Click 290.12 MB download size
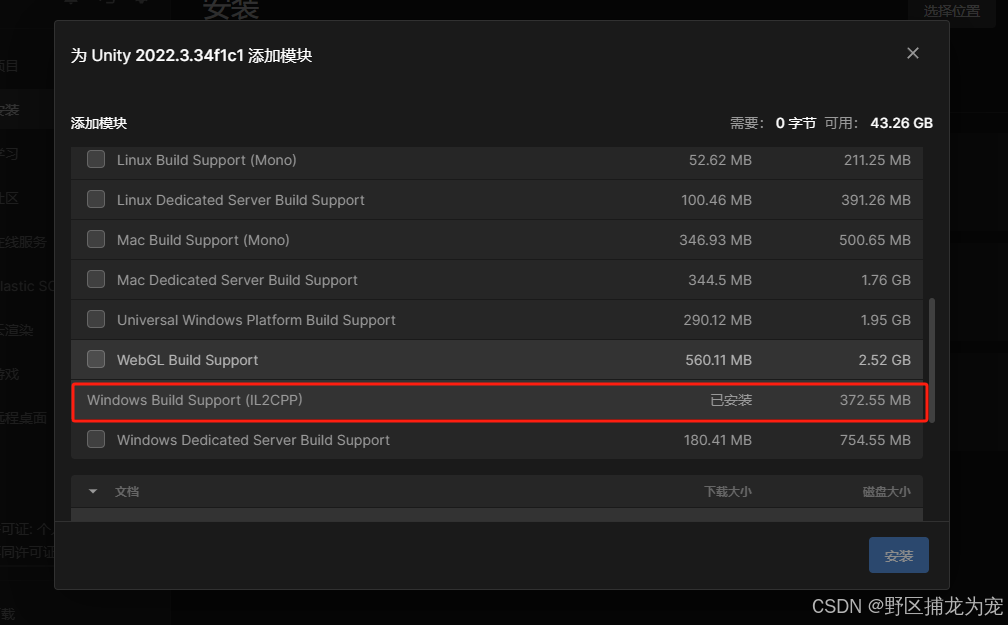The image size is (1008, 625). tap(717, 320)
